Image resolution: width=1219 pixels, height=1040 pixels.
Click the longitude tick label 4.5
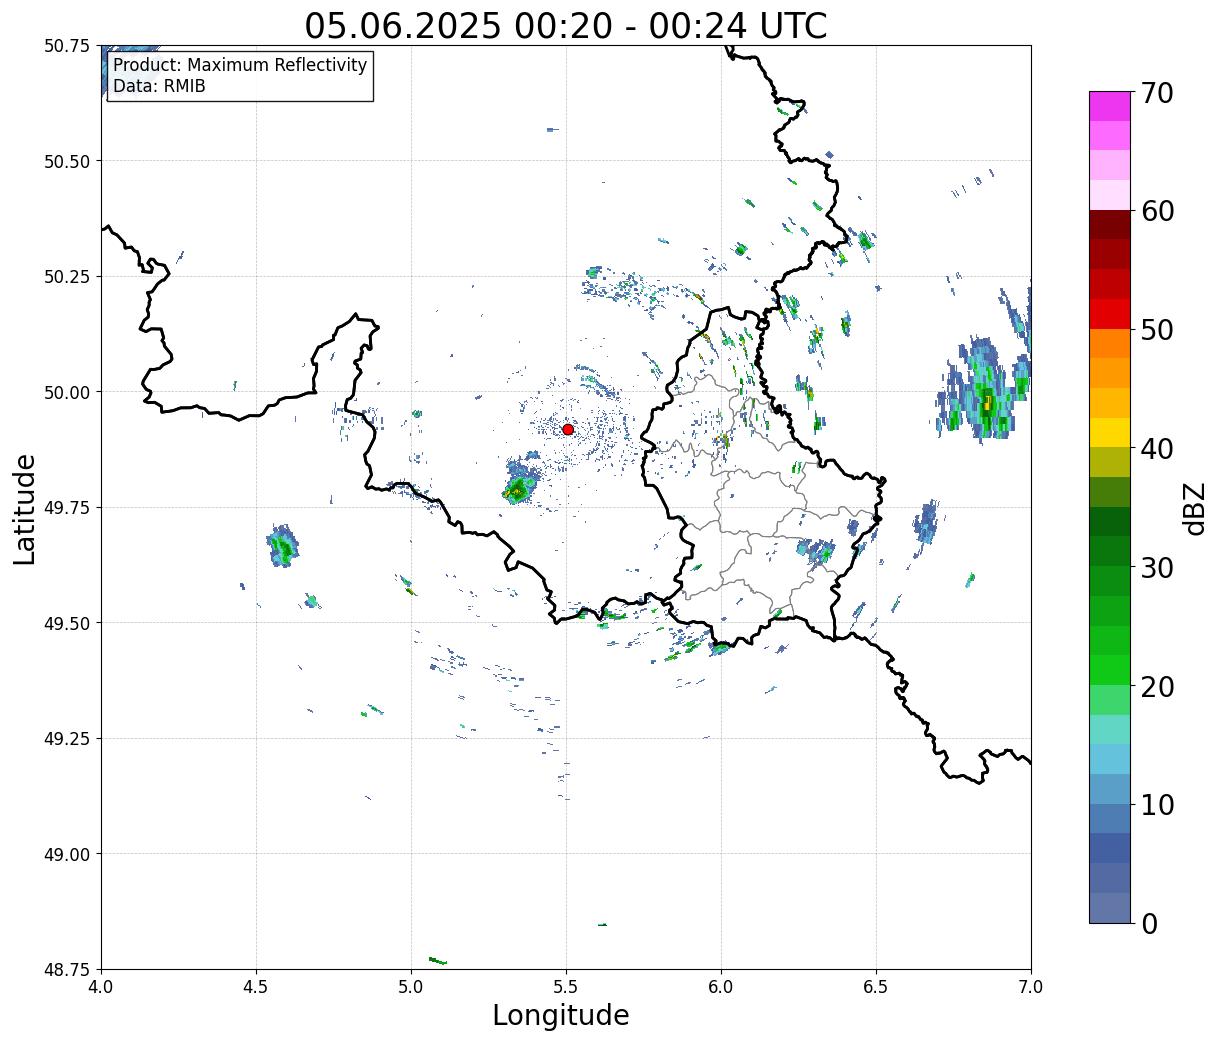click(x=256, y=987)
